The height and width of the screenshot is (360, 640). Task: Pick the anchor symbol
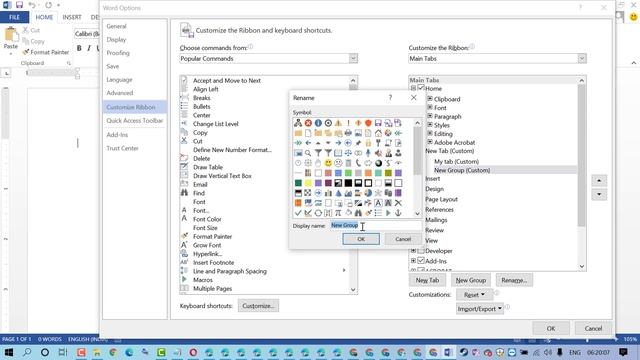[398, 213]
